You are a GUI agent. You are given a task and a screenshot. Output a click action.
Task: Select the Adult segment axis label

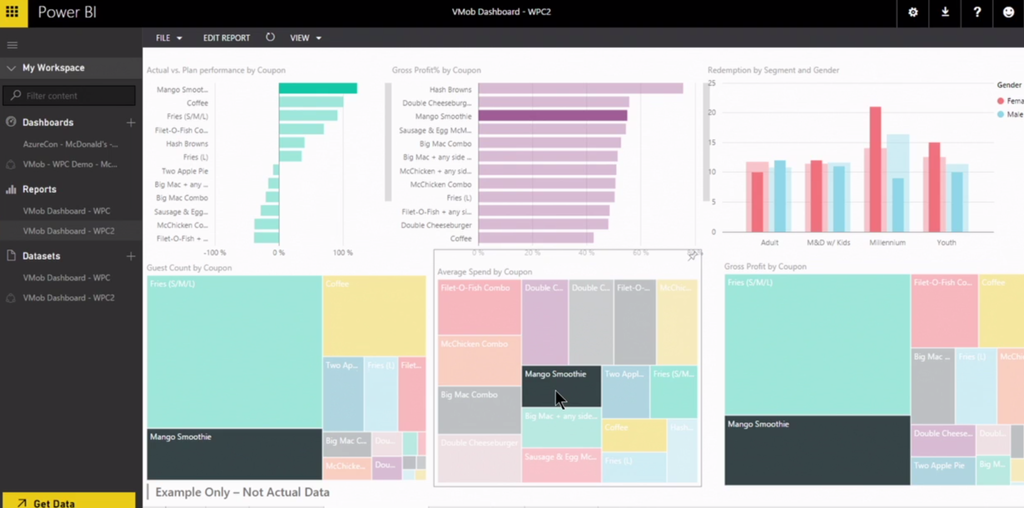pyautogui.click(x=770, y=242)
